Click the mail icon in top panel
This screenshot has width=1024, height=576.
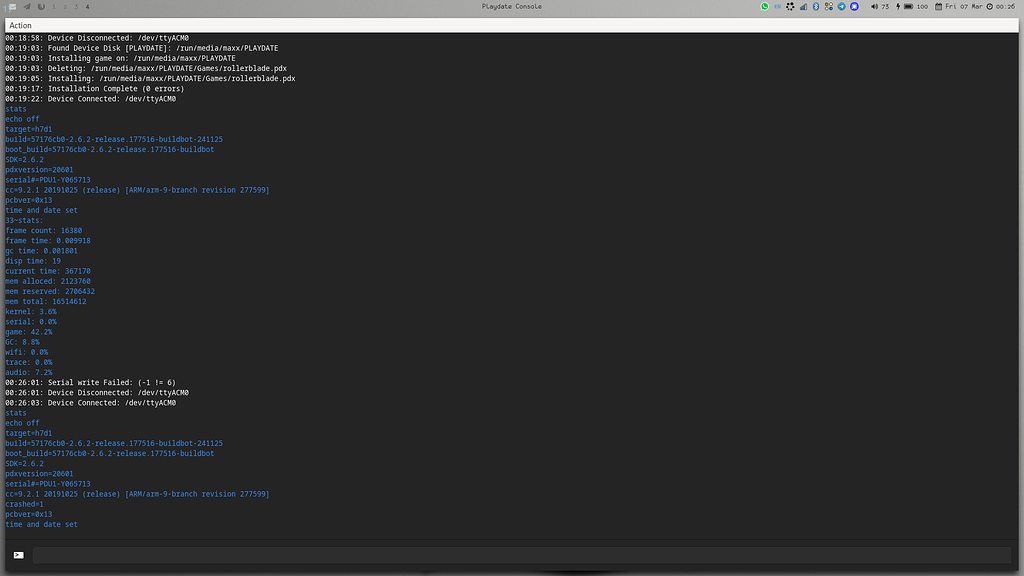12,7
